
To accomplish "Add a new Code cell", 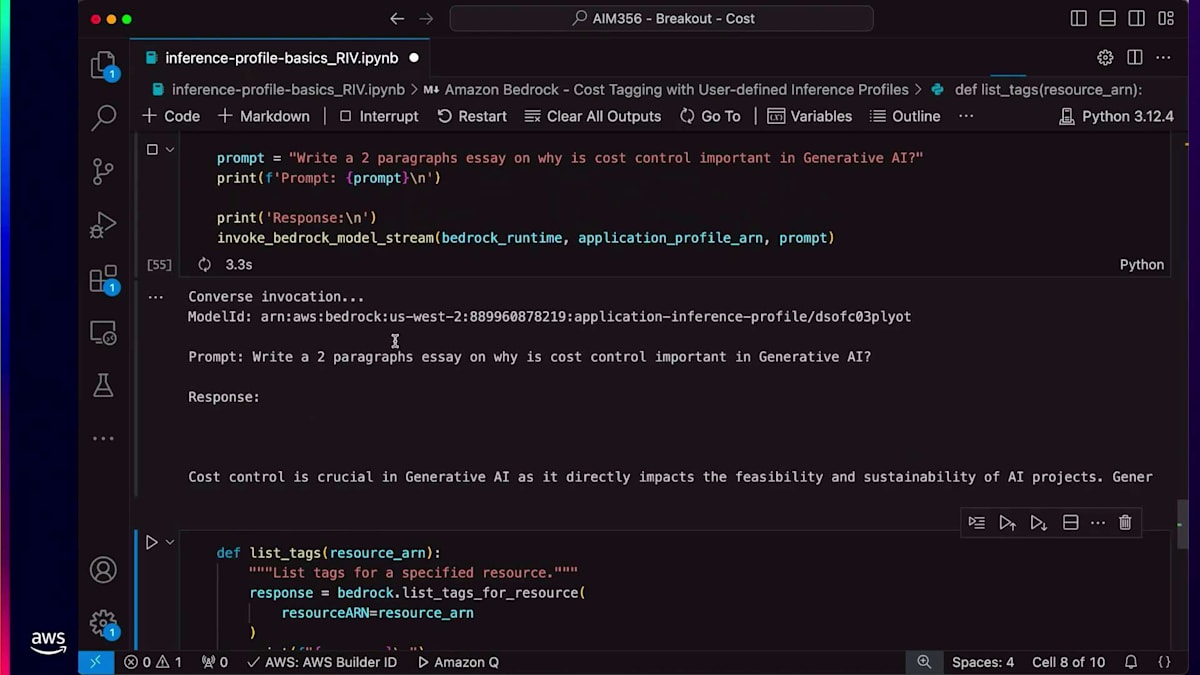I will tap(171, 116).
